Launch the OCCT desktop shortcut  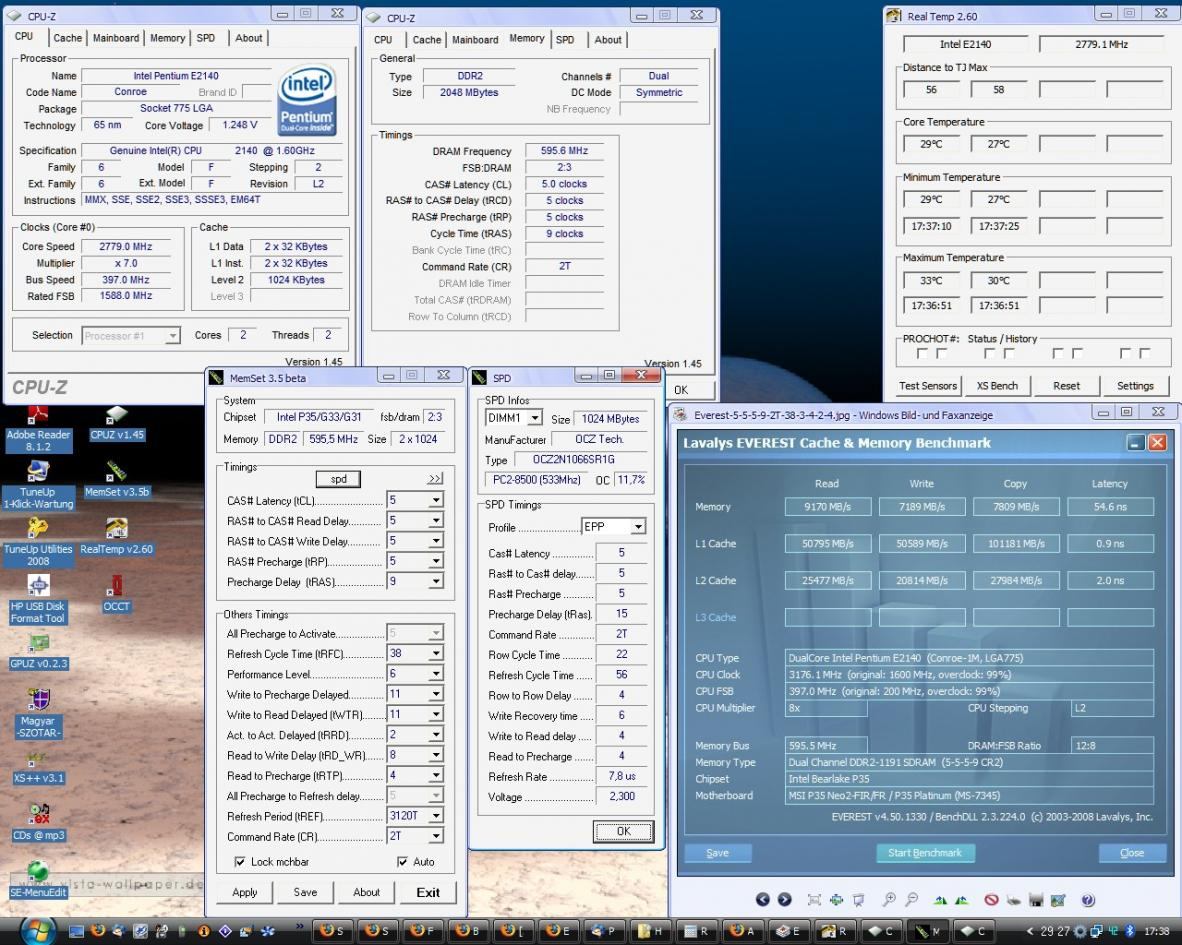pyautogui.click(x=117, y=595)
